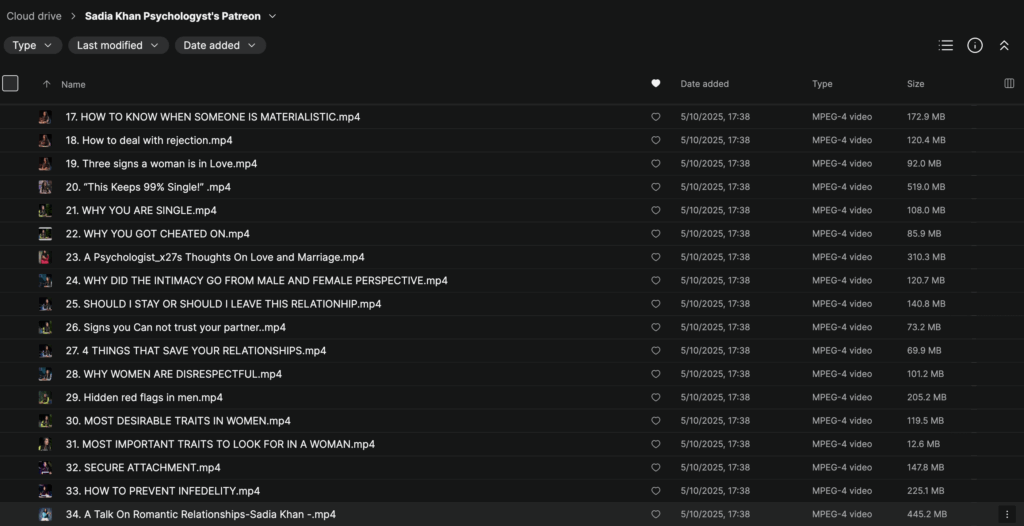This screenshot has width=1024, height=526.
Task: Open column settings icon in header
Action: [x=1008, y=84]
